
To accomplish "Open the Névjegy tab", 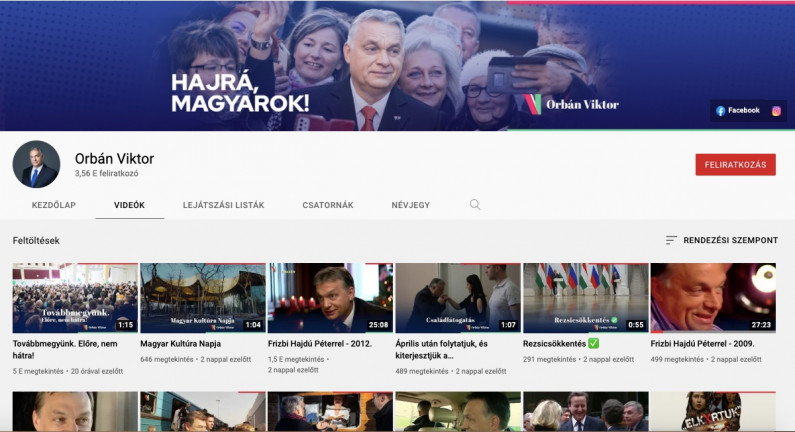I will 410,205.
